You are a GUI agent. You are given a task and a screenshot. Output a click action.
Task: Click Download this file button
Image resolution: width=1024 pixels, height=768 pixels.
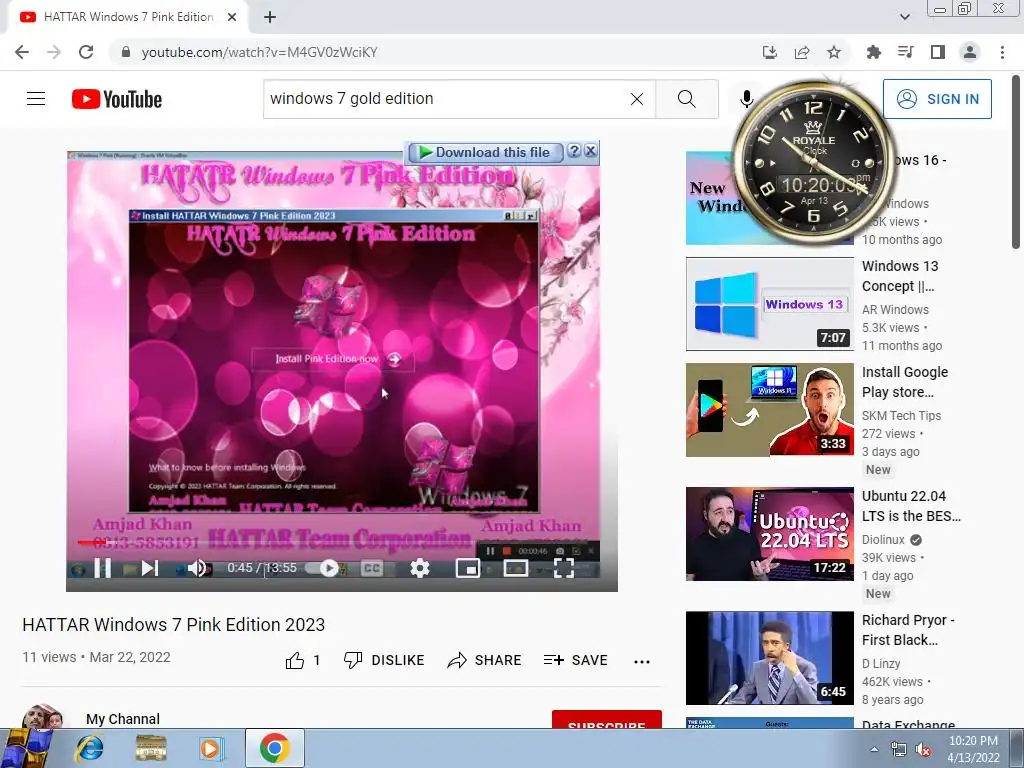[485, 152]
